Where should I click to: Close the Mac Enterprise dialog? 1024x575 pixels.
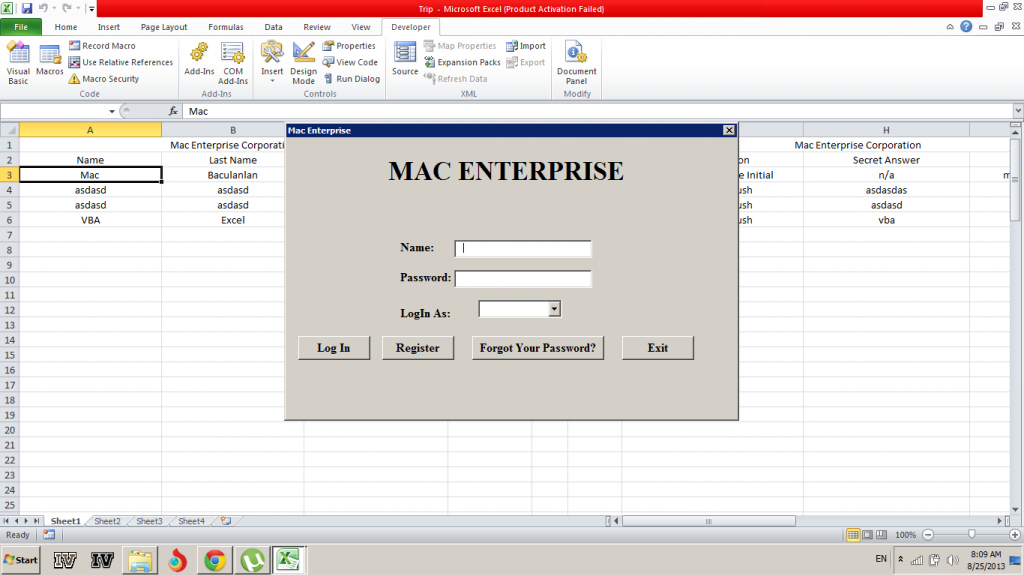[x=729, y=130]
